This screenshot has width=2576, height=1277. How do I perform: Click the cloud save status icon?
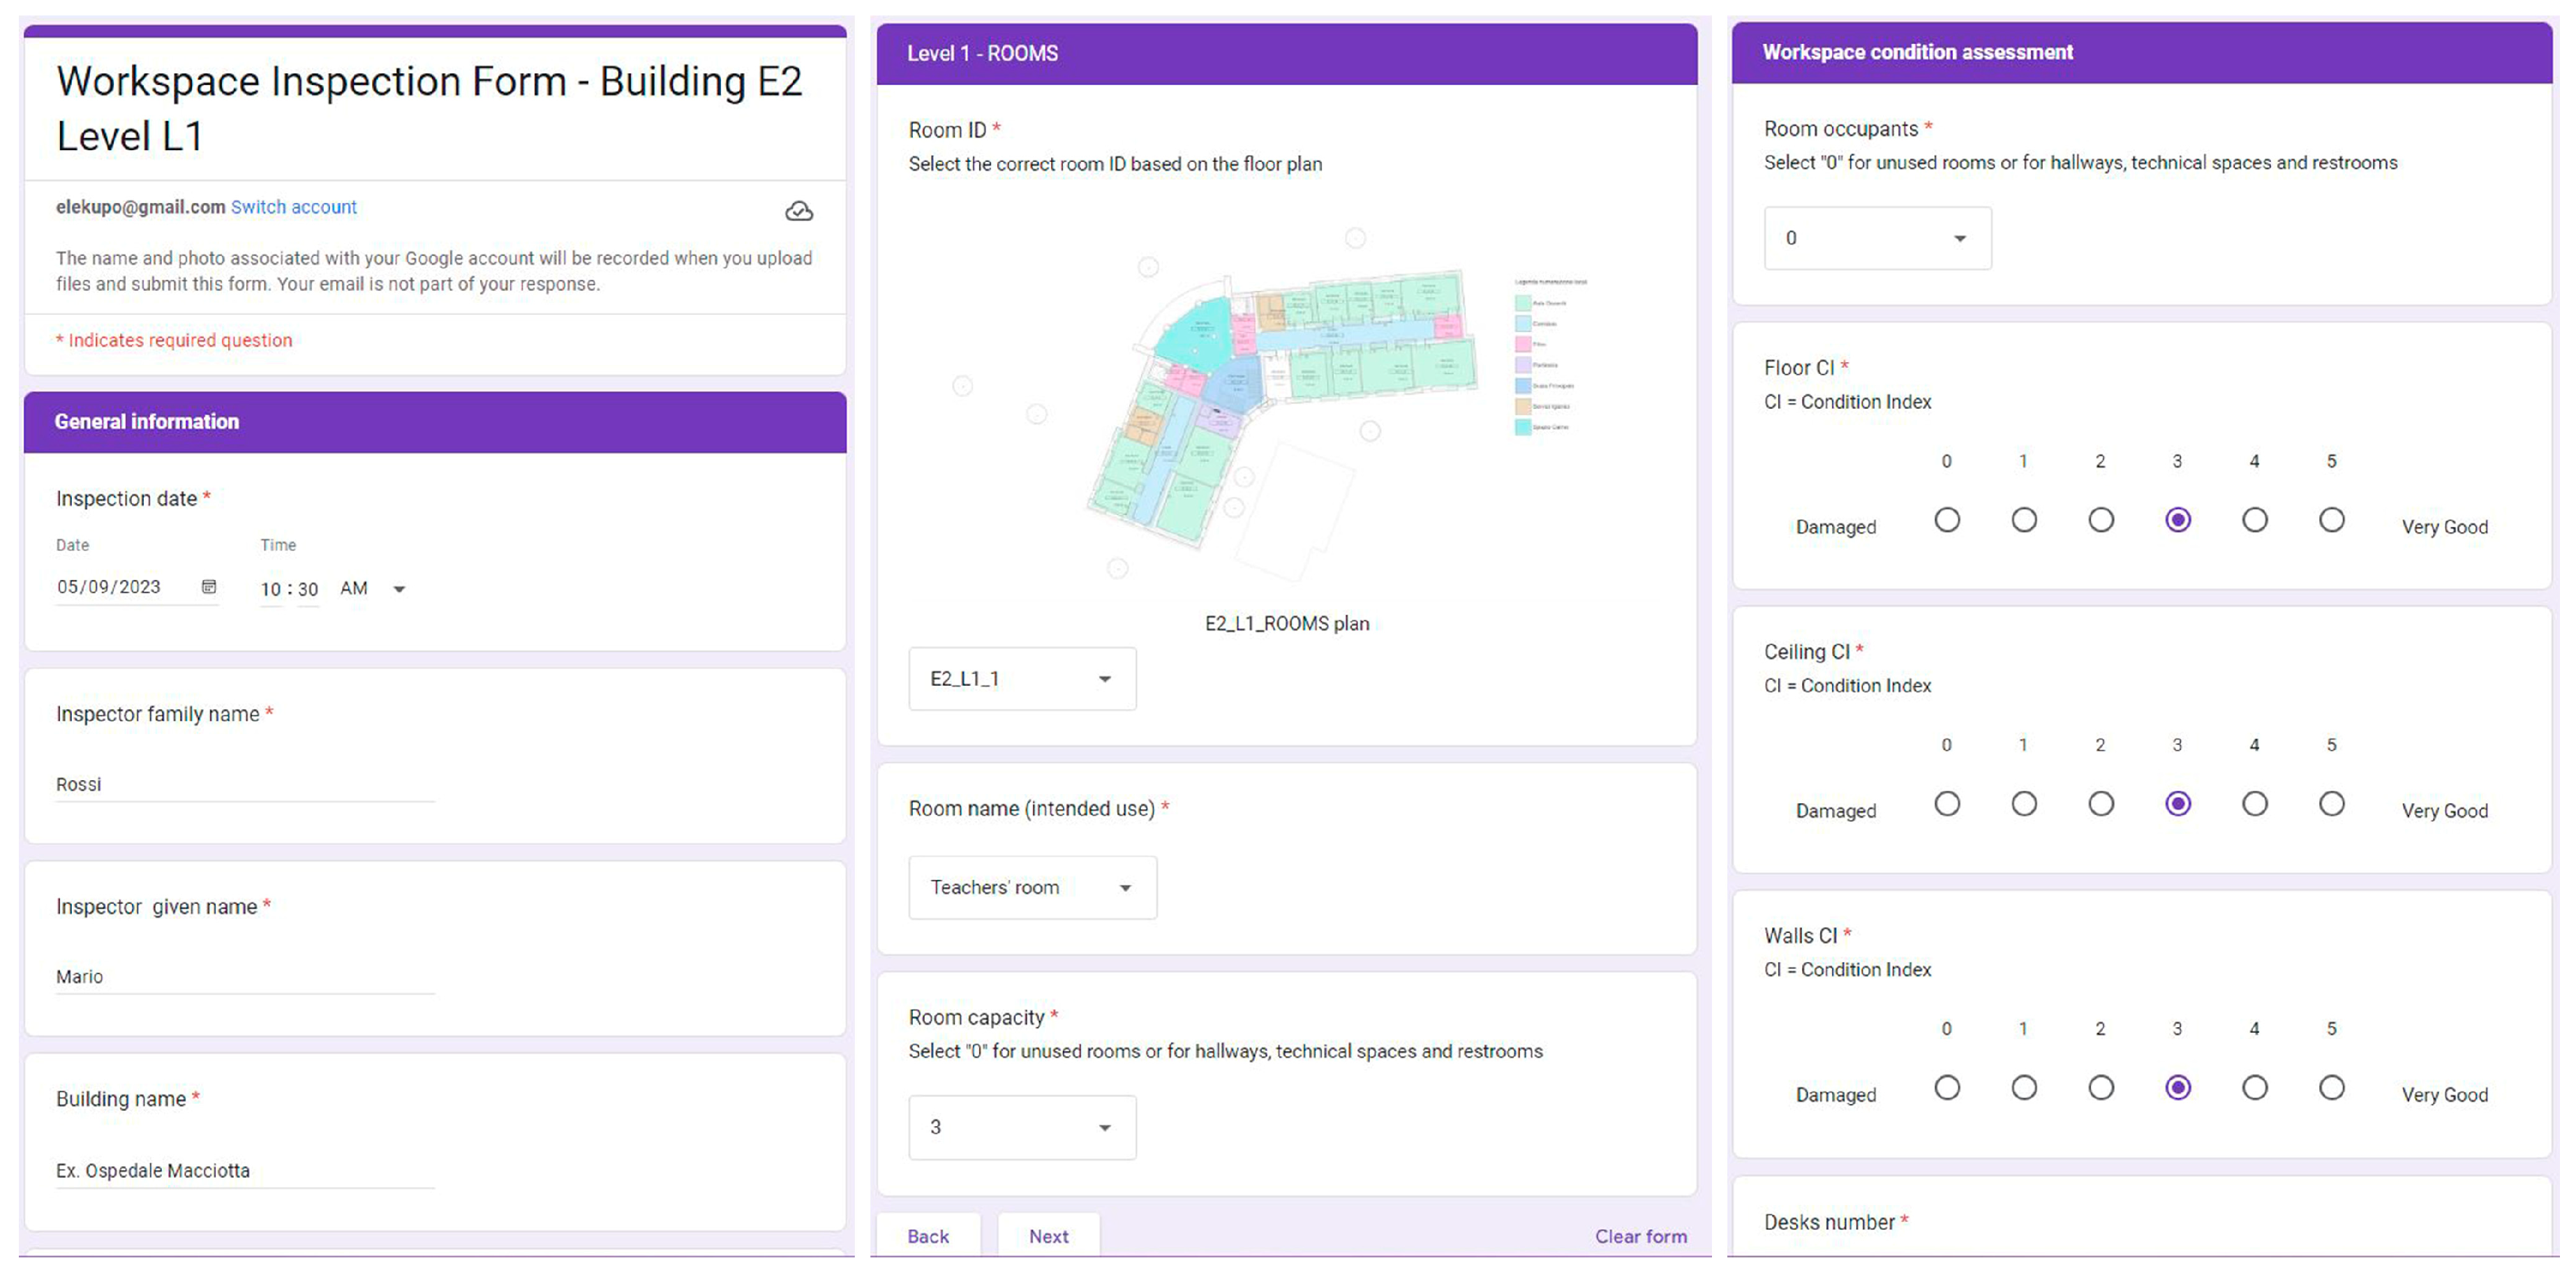tap(798, 211)
